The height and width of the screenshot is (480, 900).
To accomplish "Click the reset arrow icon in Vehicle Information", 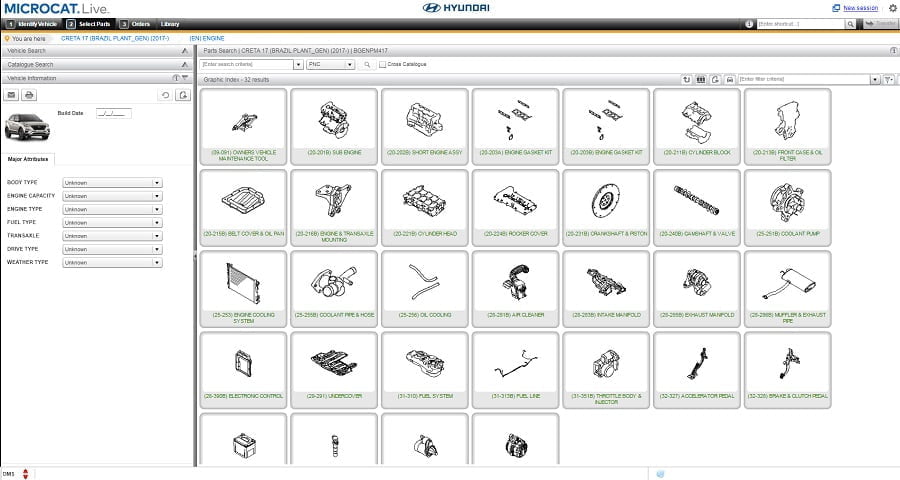I will point(165,95).
